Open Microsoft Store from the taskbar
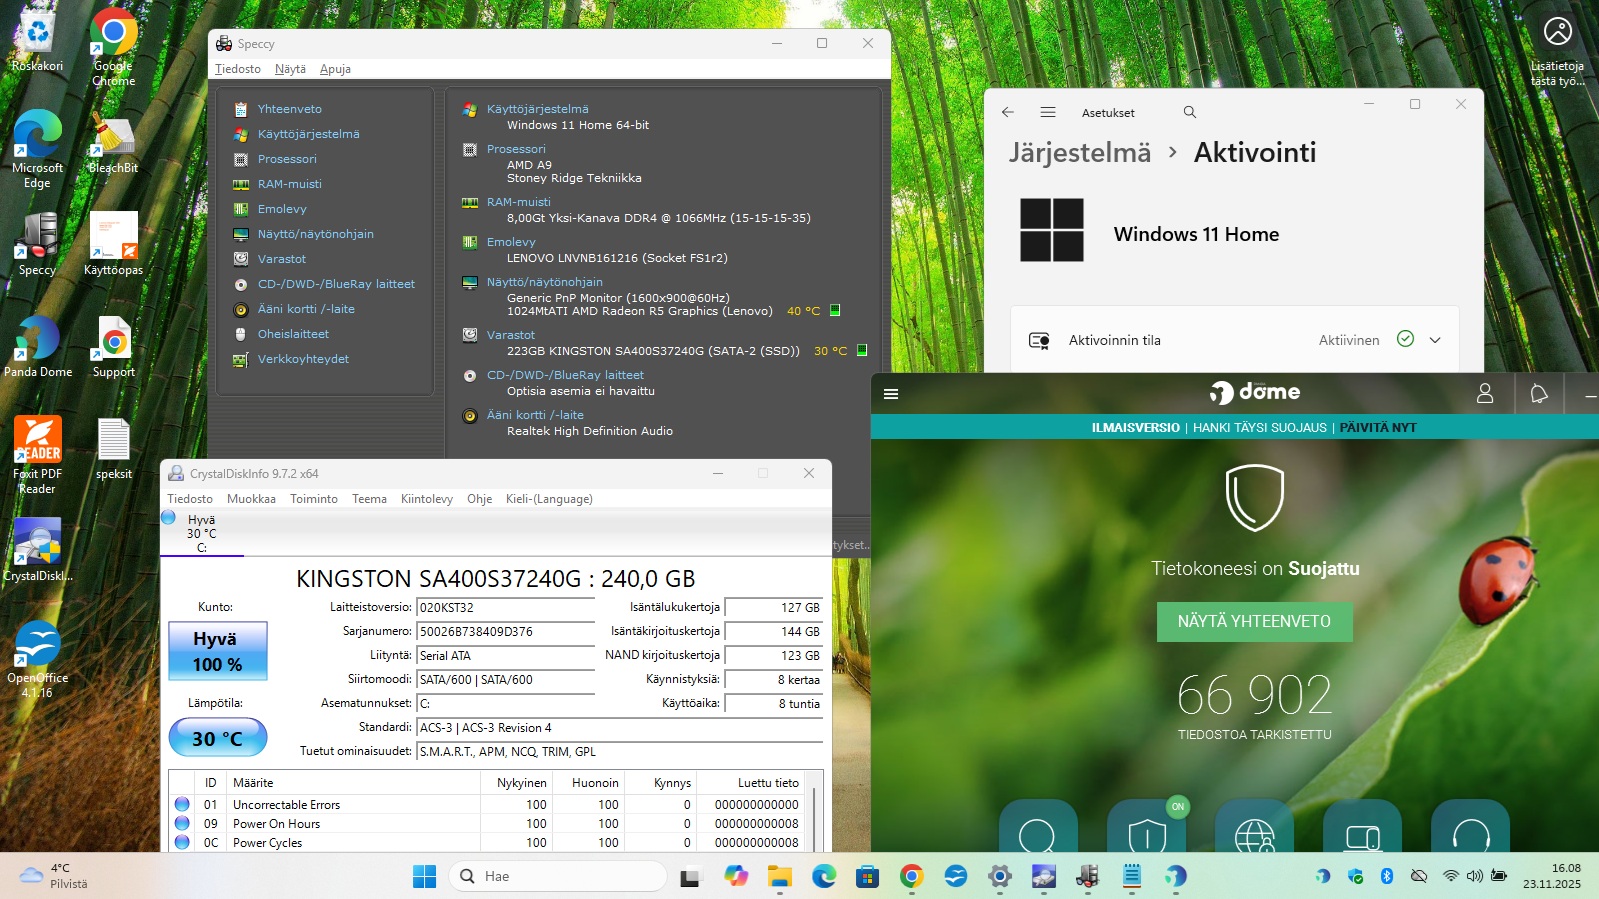 867,877
